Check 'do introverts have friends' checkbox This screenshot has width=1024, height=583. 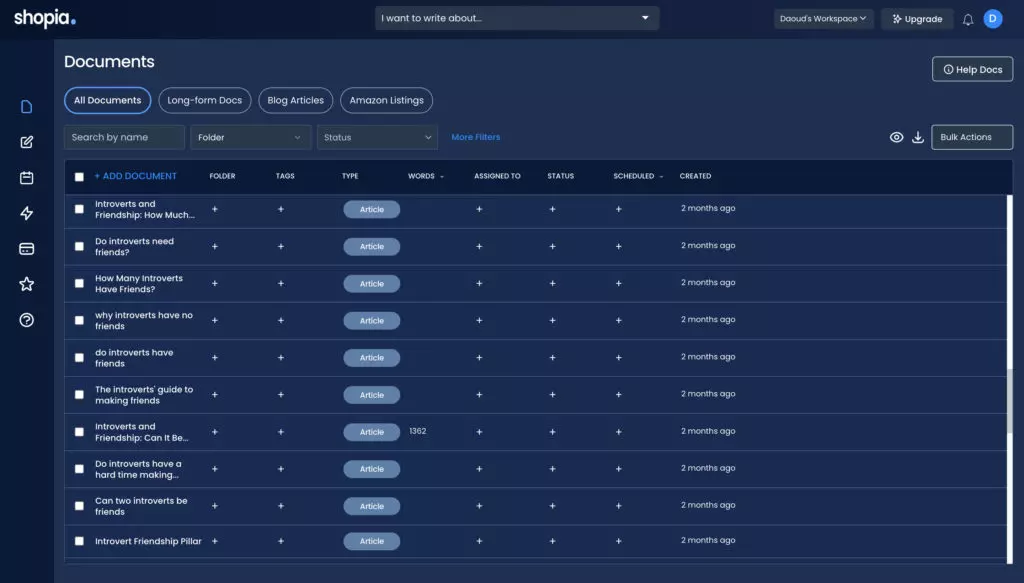click(79, 358)
